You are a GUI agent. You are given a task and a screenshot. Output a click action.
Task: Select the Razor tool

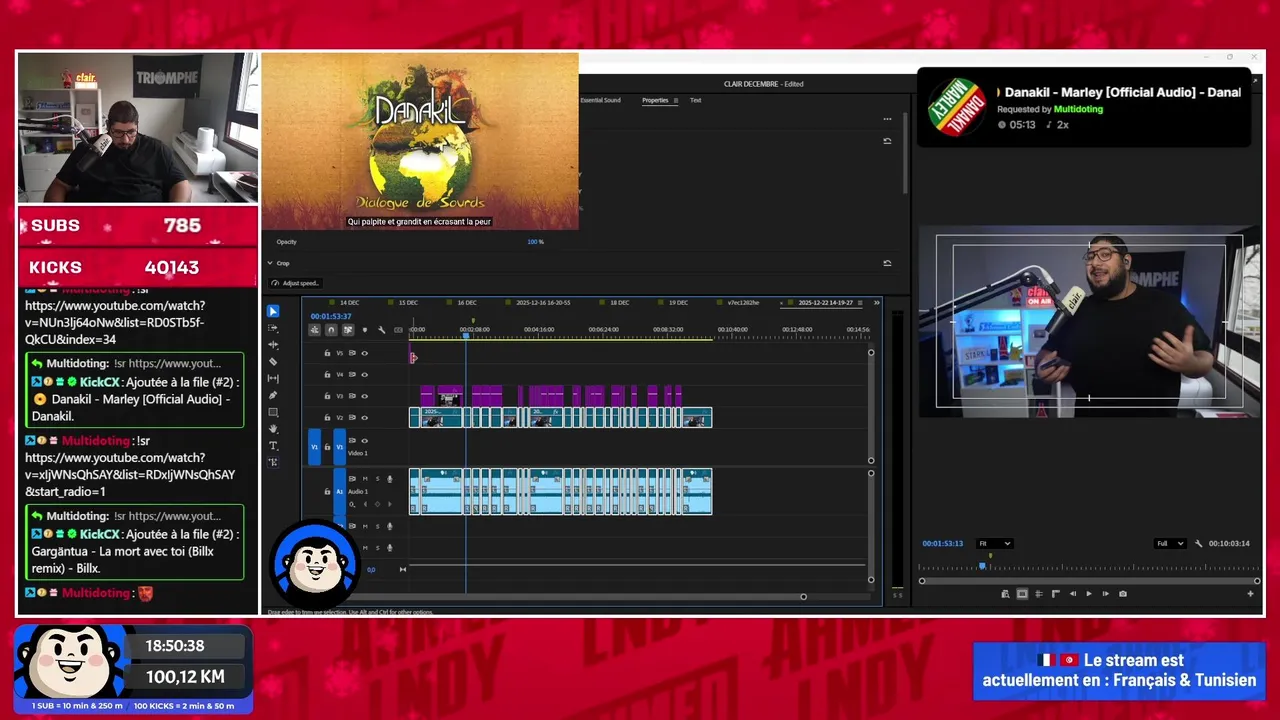[x=273, y=362]
